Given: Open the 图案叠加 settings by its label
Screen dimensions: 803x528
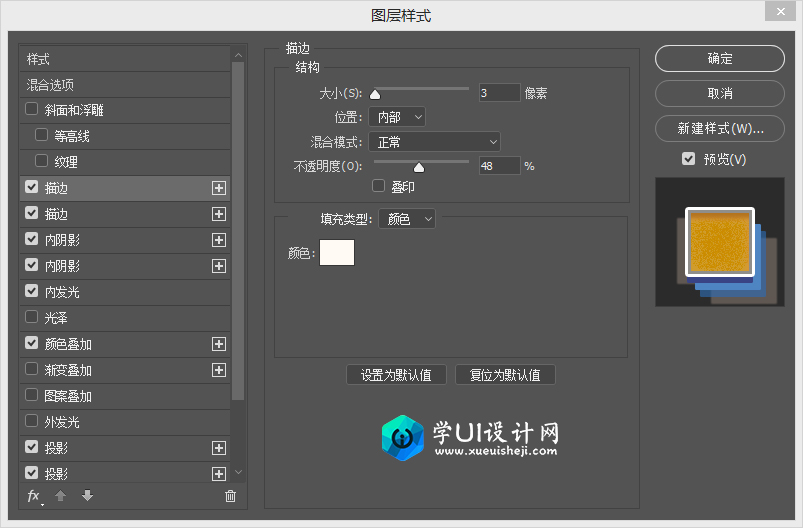Looking at the screenshot, I should 68,396.
